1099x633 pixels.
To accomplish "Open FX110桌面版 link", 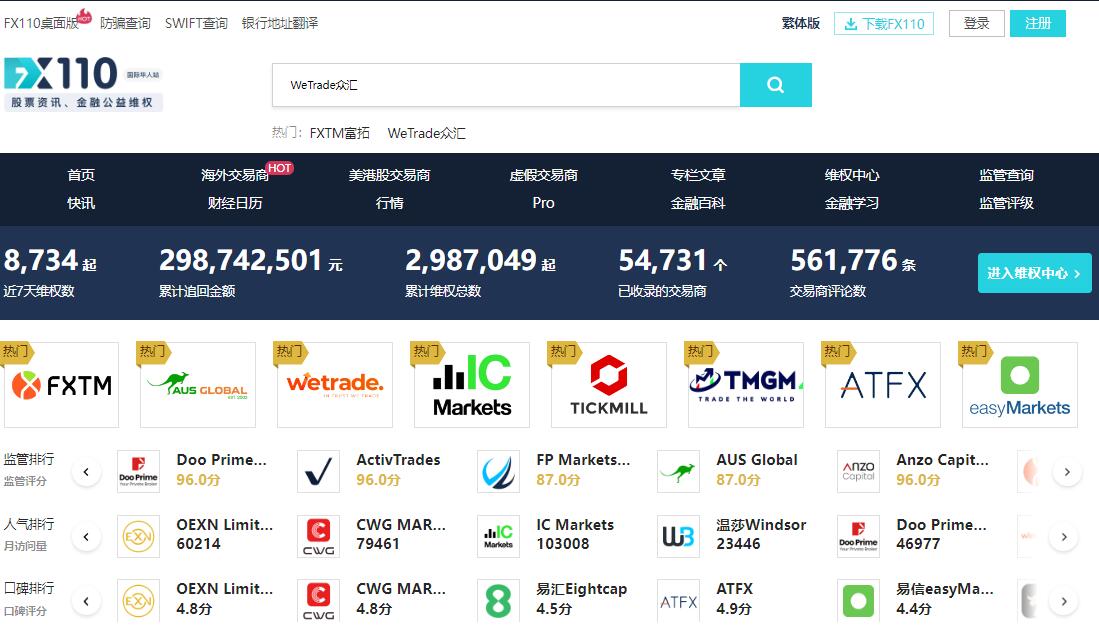I will pyautogui.click(x=41, y=23).
